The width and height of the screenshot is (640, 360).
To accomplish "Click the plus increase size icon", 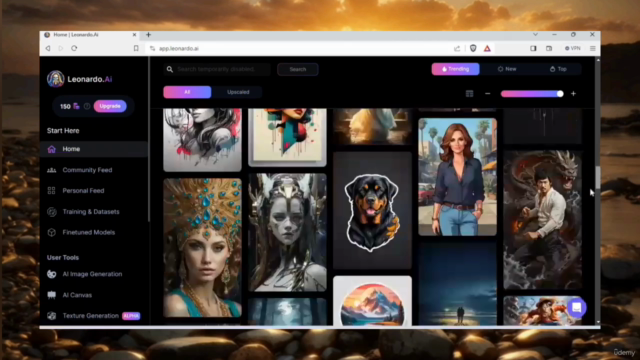I will pos(573,94).
